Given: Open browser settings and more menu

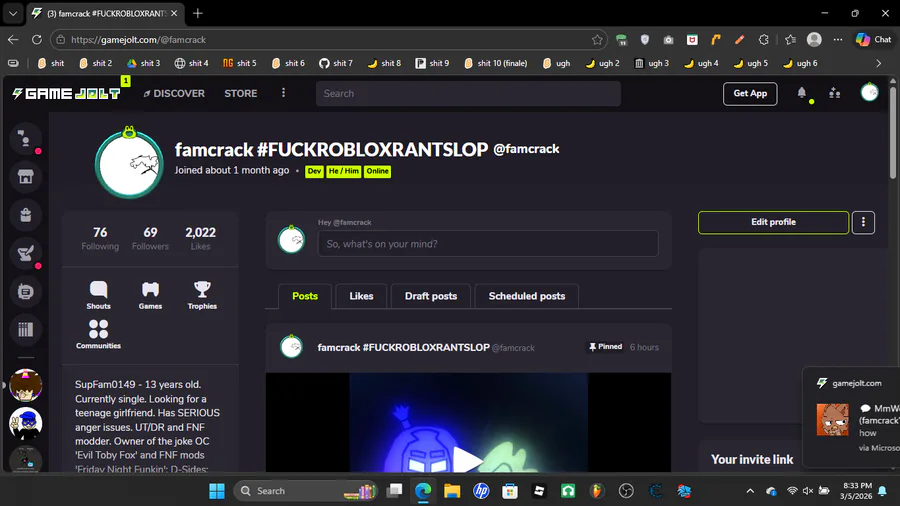Looking at the screenshot, I should pos(838,40).
